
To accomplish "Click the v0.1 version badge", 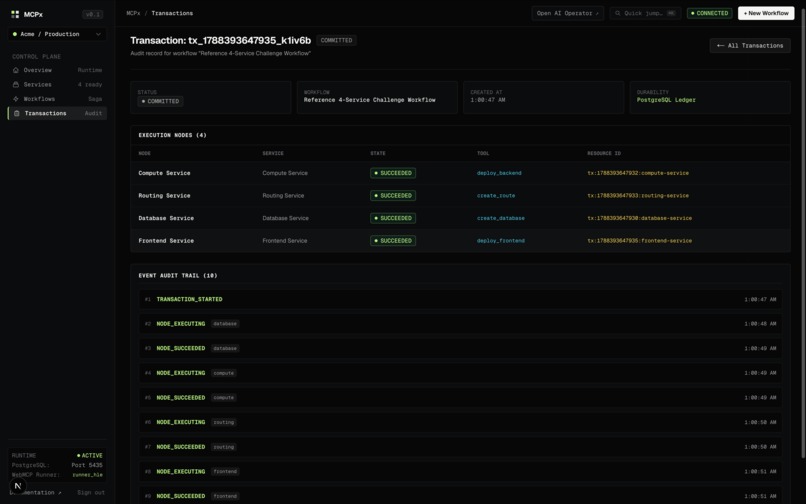I will [x=93, y=14].
